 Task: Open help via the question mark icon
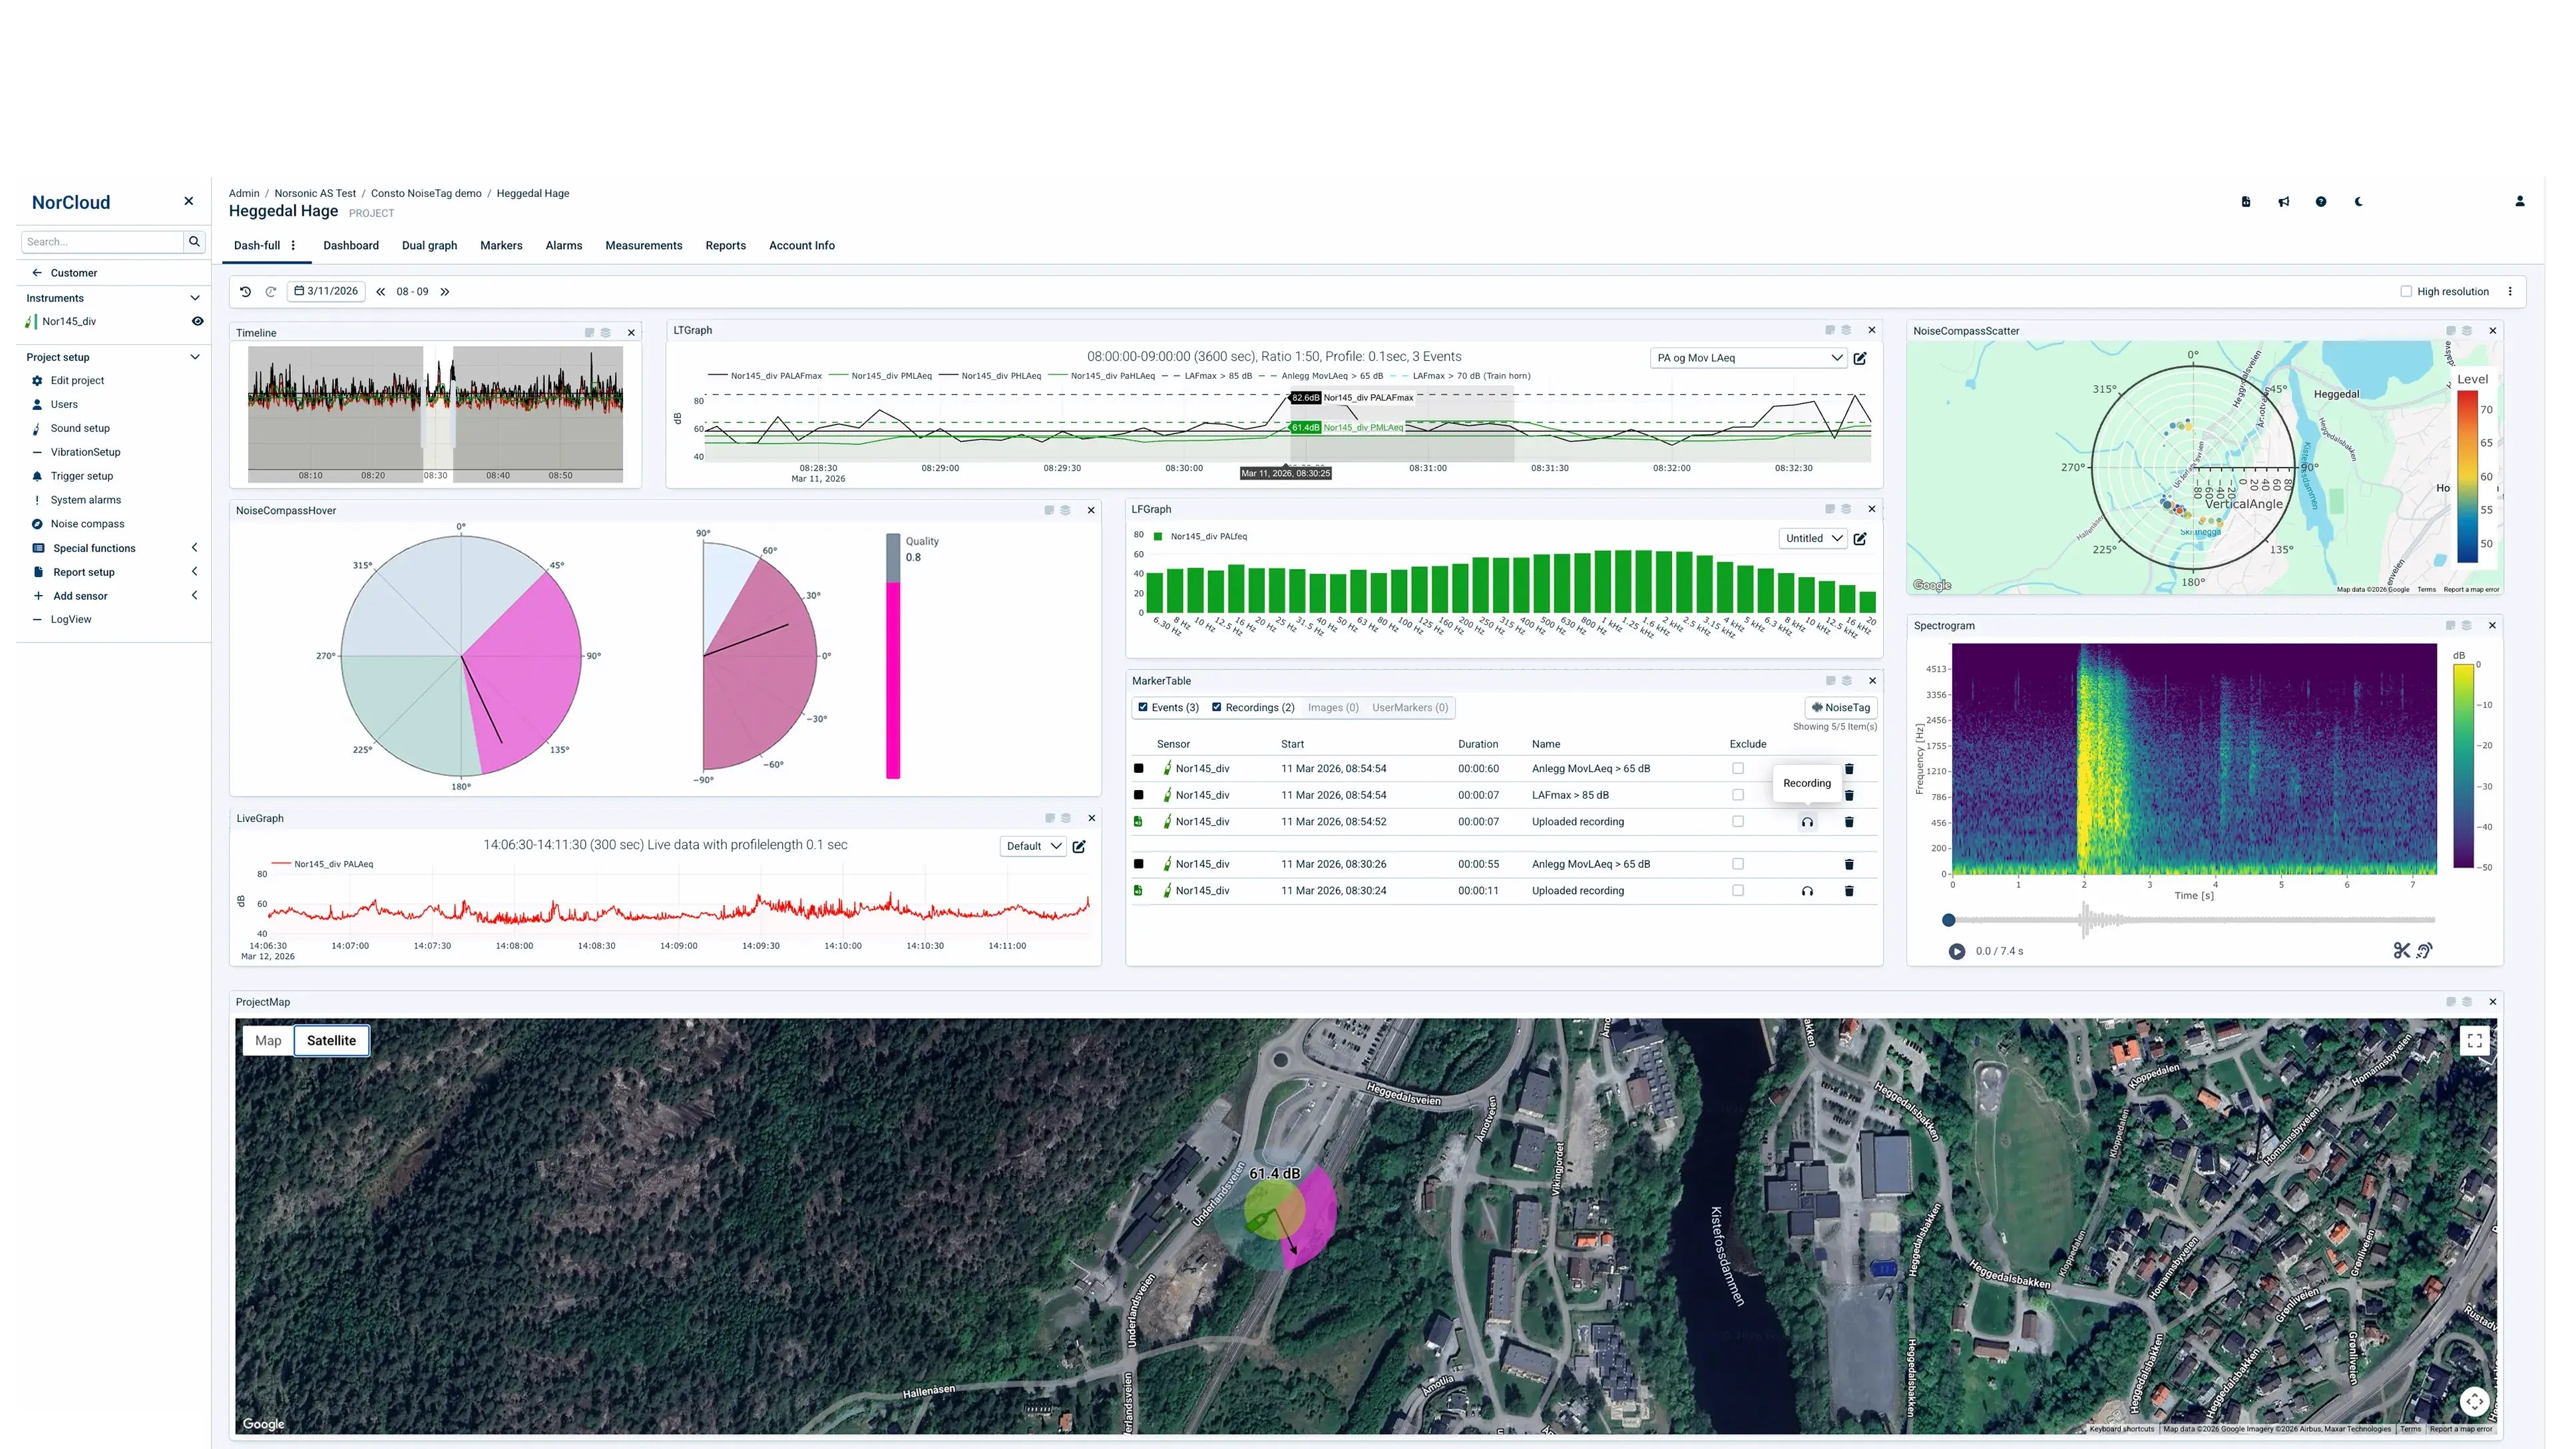click(x=2321, y=202)
